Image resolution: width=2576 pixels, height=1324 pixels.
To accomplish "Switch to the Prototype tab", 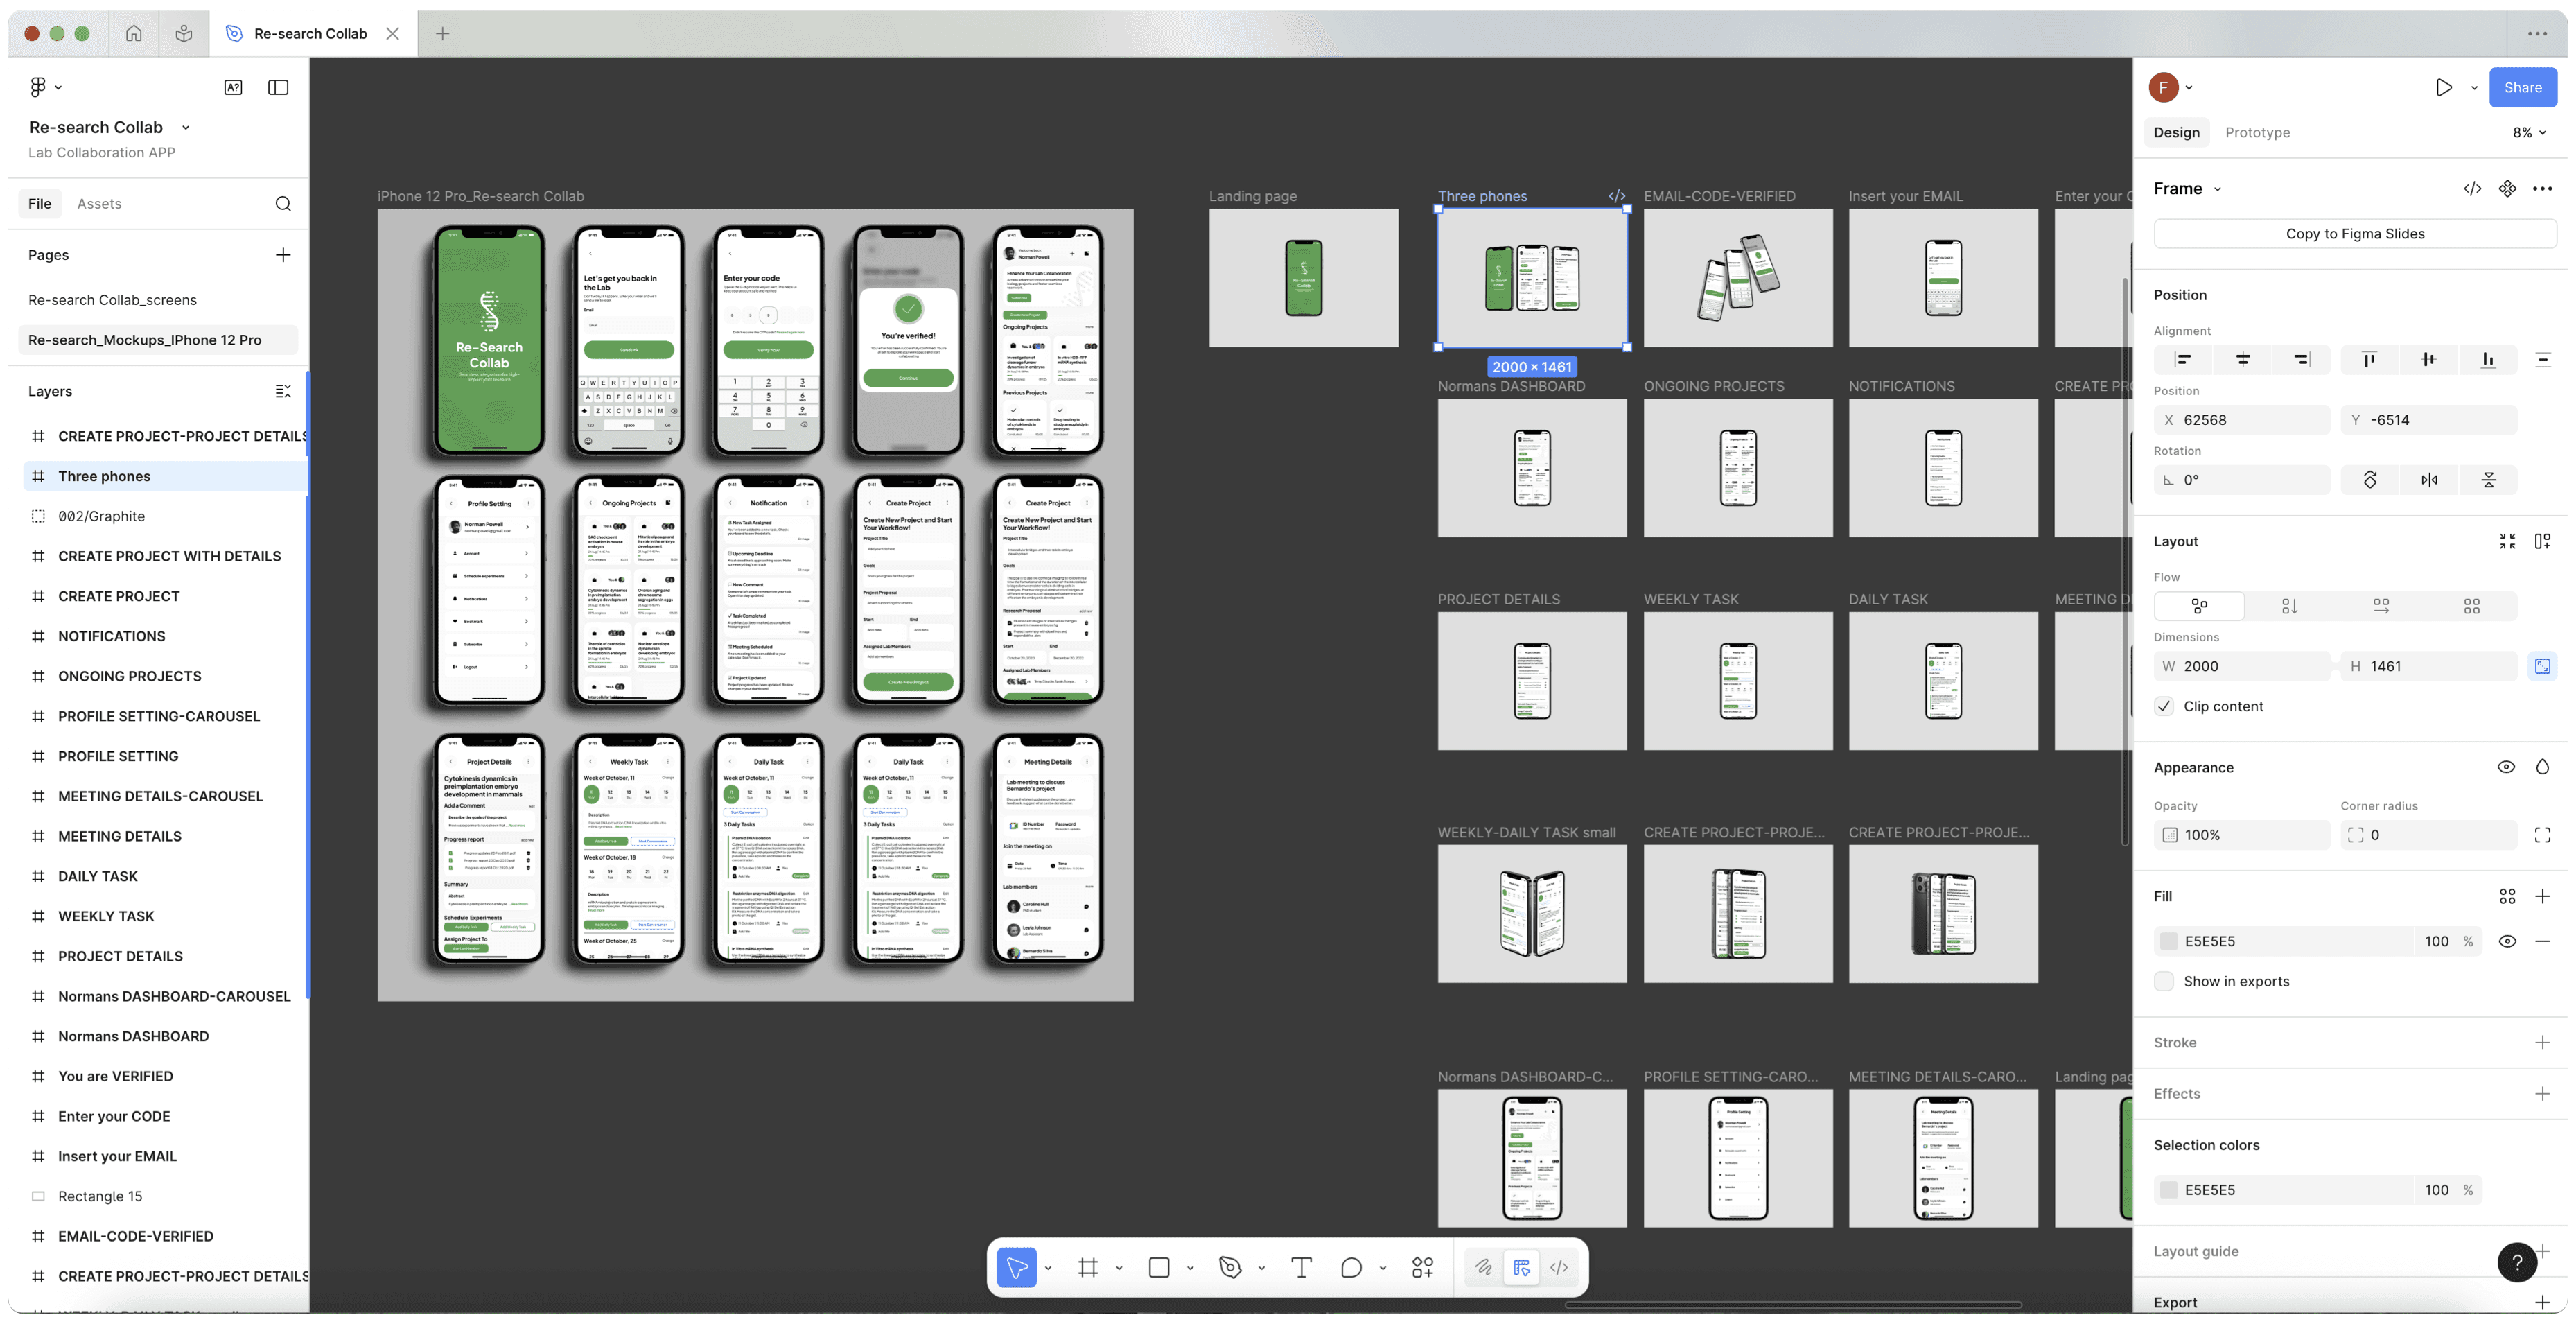I will (x=2257, y=132).
